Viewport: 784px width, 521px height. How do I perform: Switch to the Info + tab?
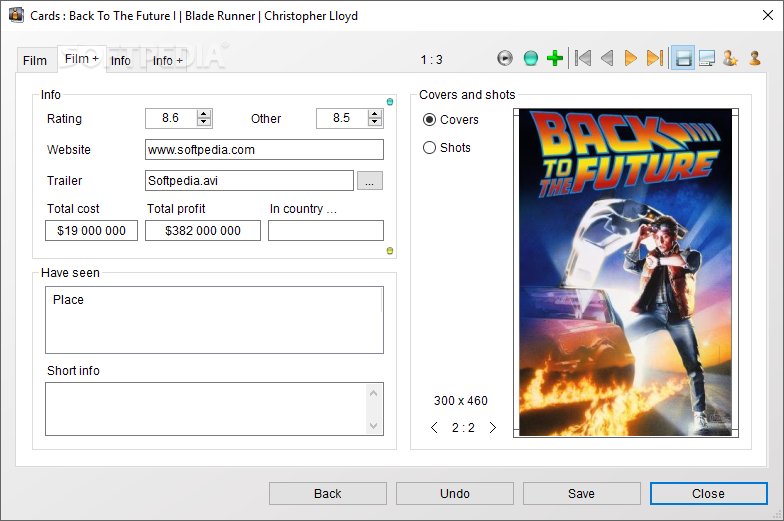[168, 60]
